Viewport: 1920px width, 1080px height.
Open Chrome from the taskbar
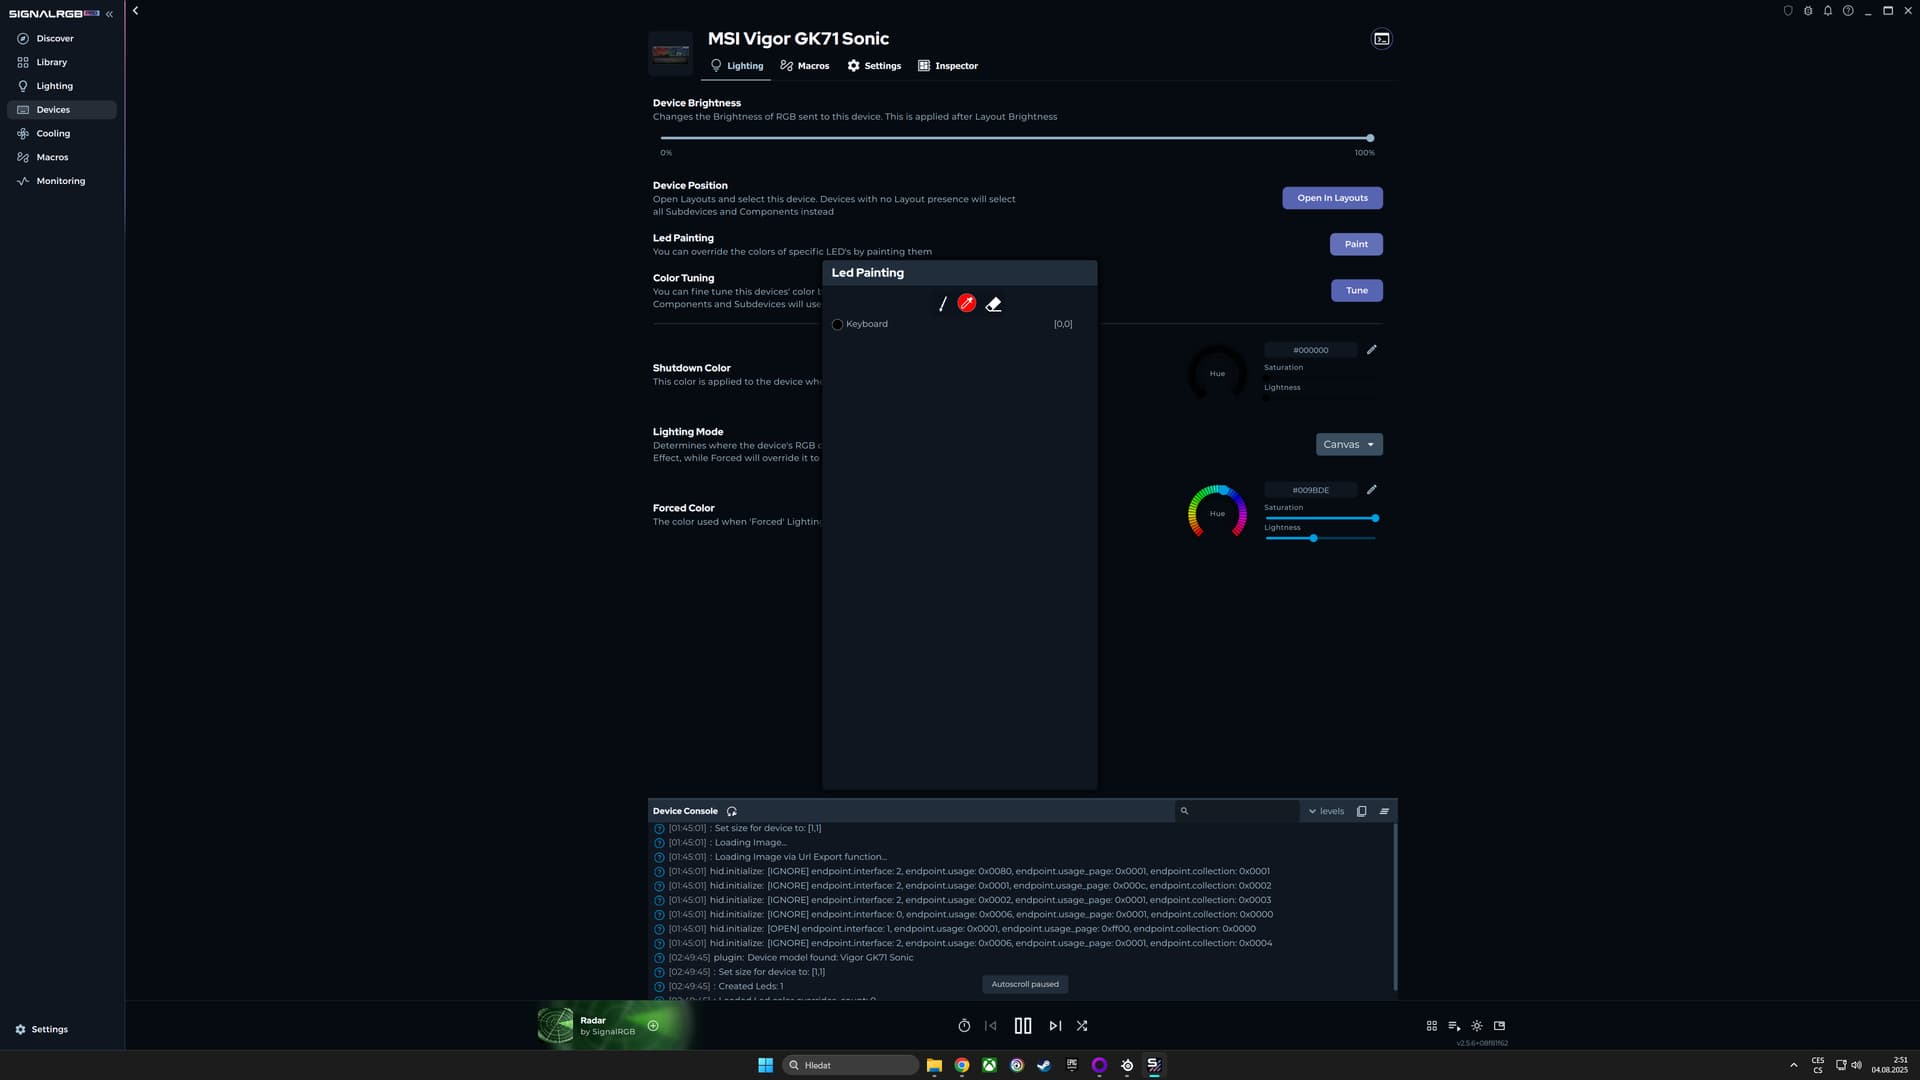(x=961, y=1065)
